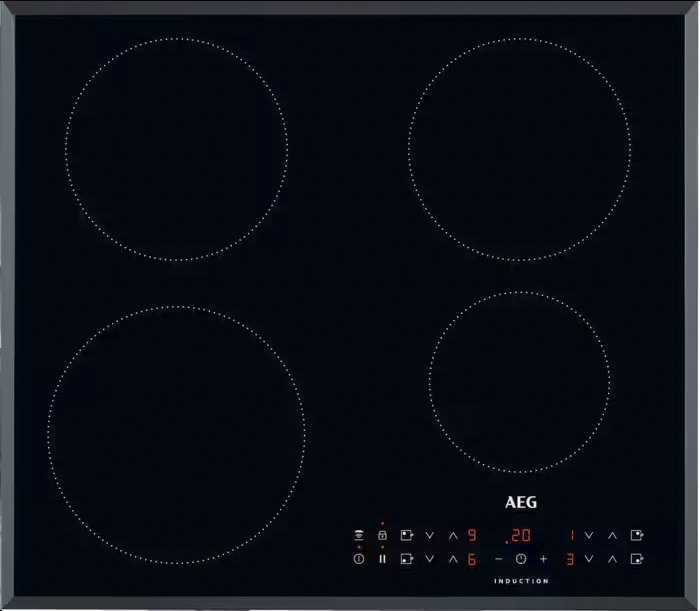This screenshot has height=611, width=700.
Task: Raise heat with up arrow beside 1
Action: click(x=612, y=535)
